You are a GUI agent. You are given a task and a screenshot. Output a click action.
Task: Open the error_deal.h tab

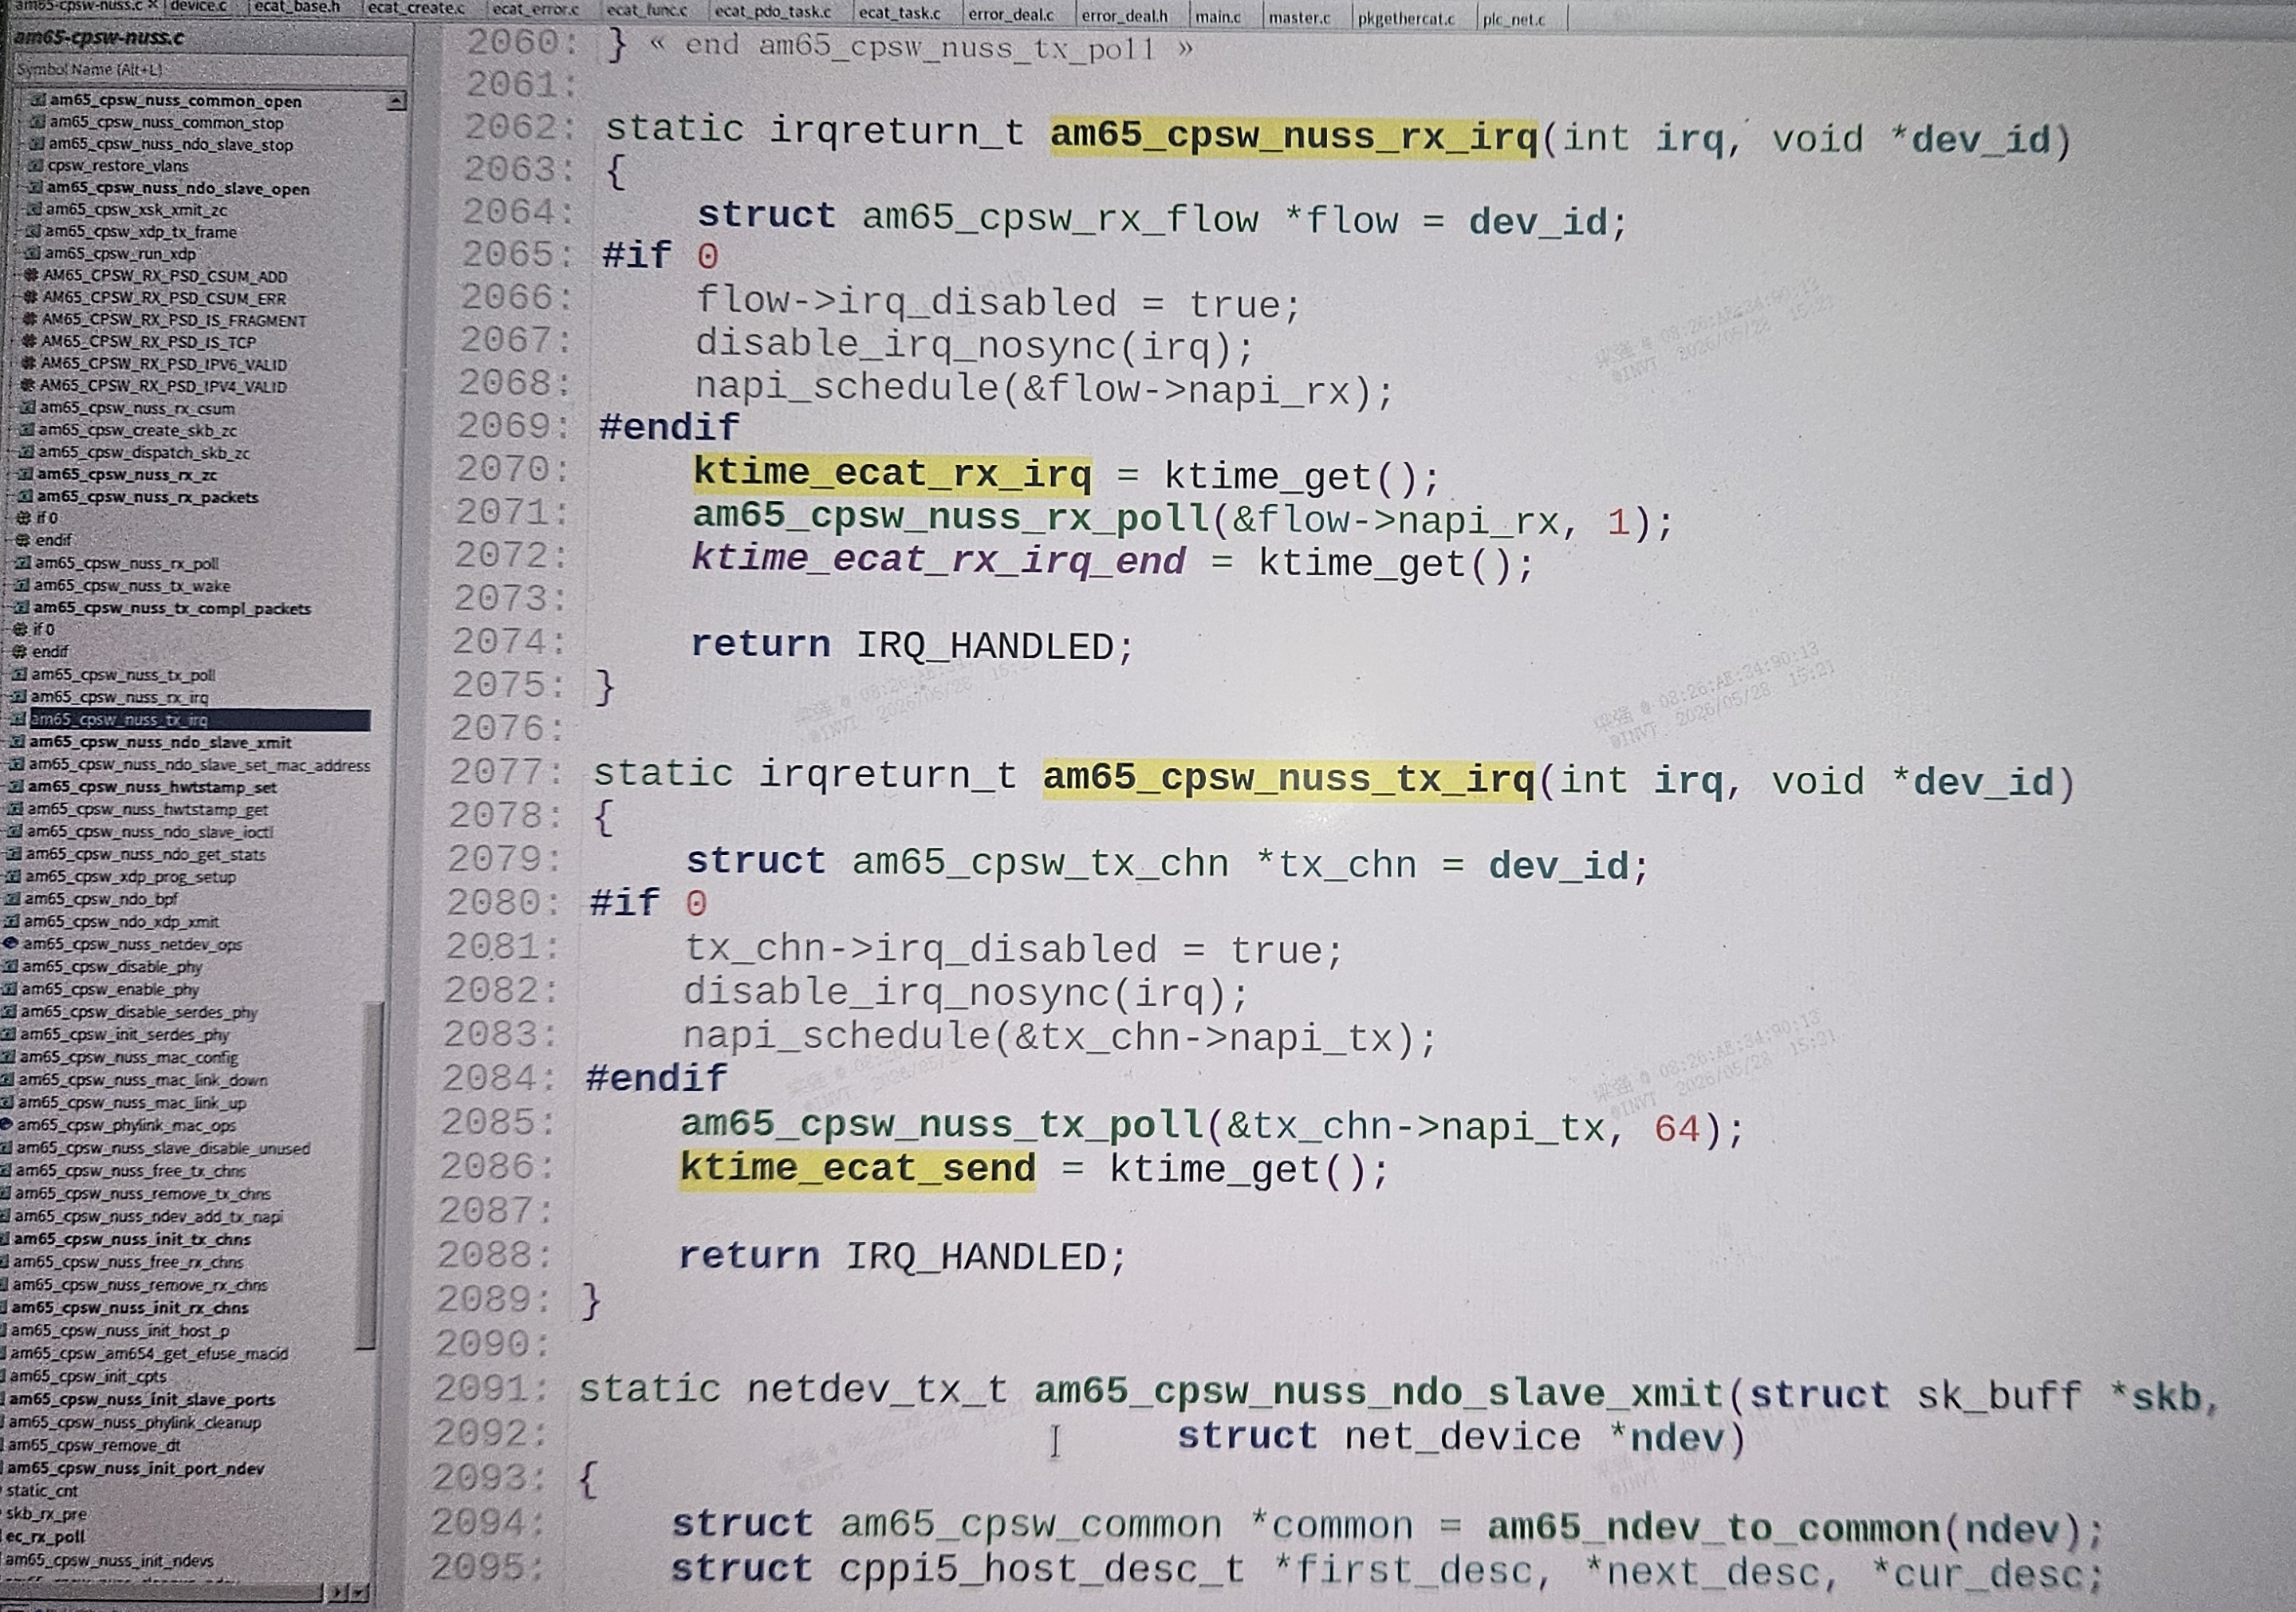[1124, 16]
